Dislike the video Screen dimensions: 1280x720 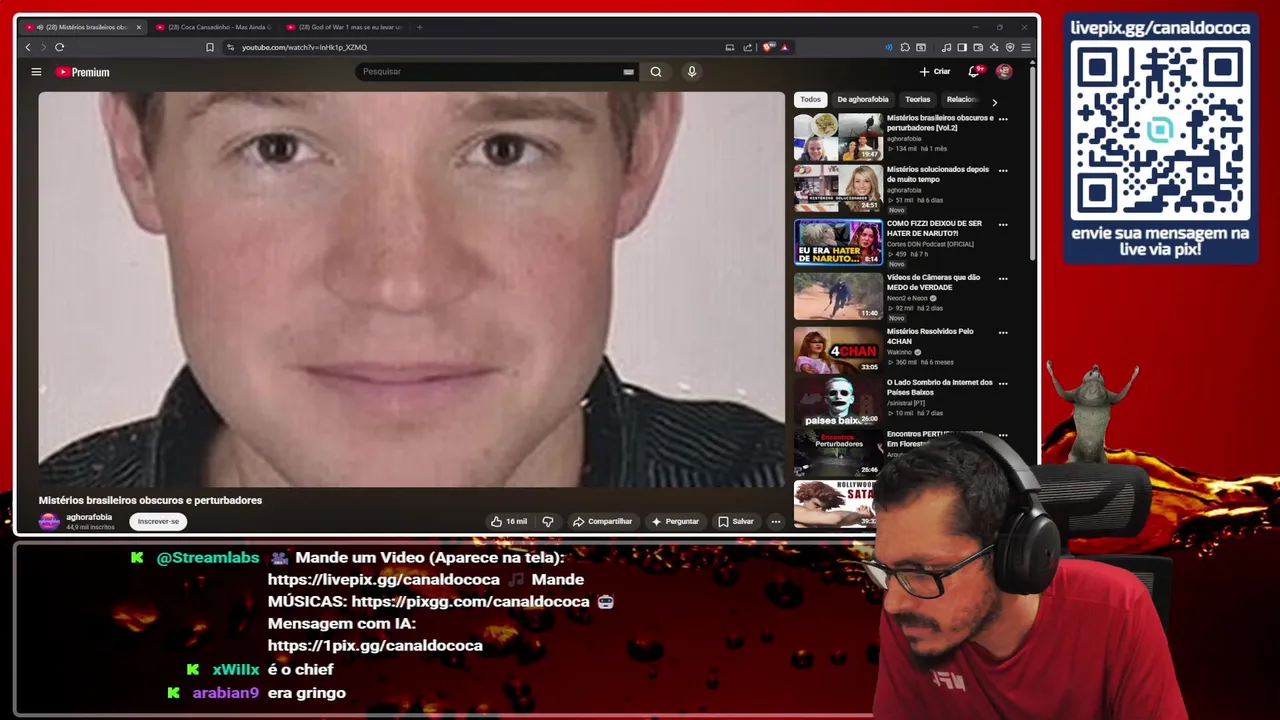tap(547, 521)
